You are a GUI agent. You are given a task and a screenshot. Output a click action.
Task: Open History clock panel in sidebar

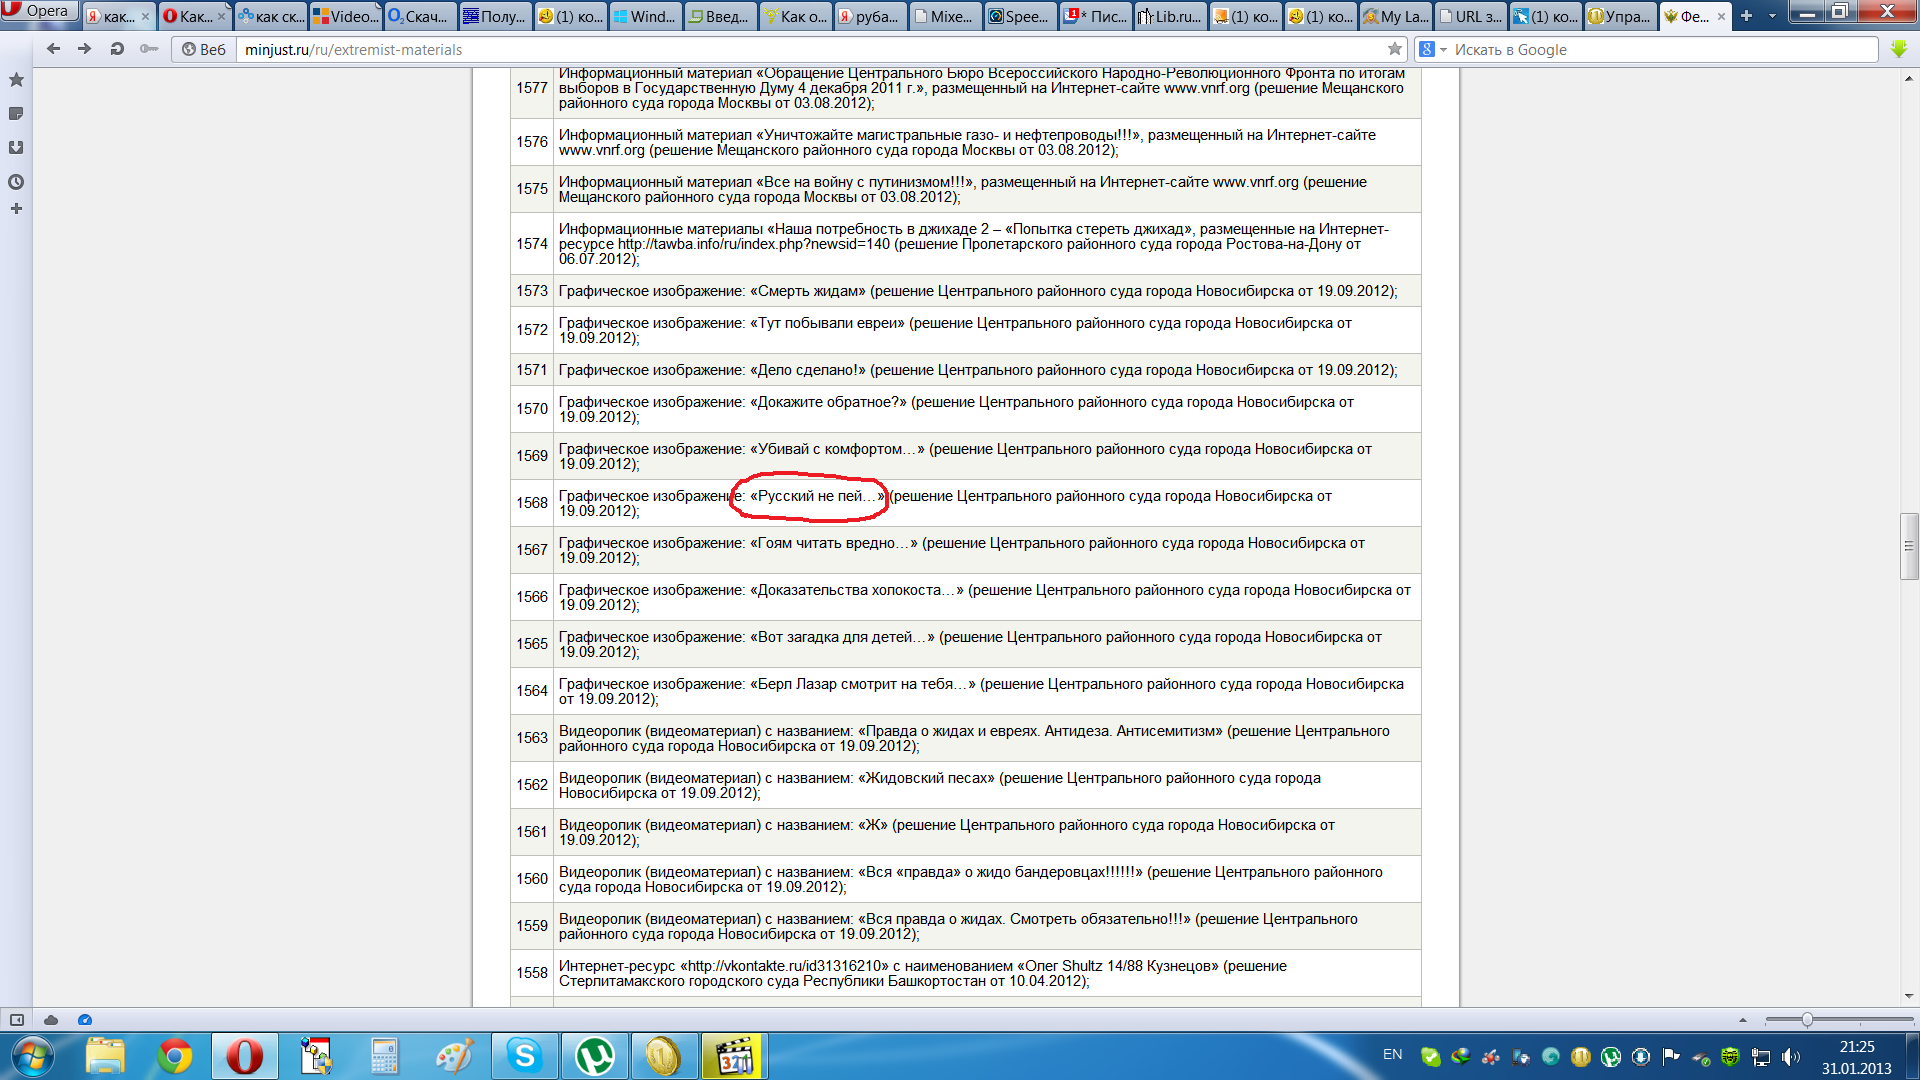coord(16,182)
